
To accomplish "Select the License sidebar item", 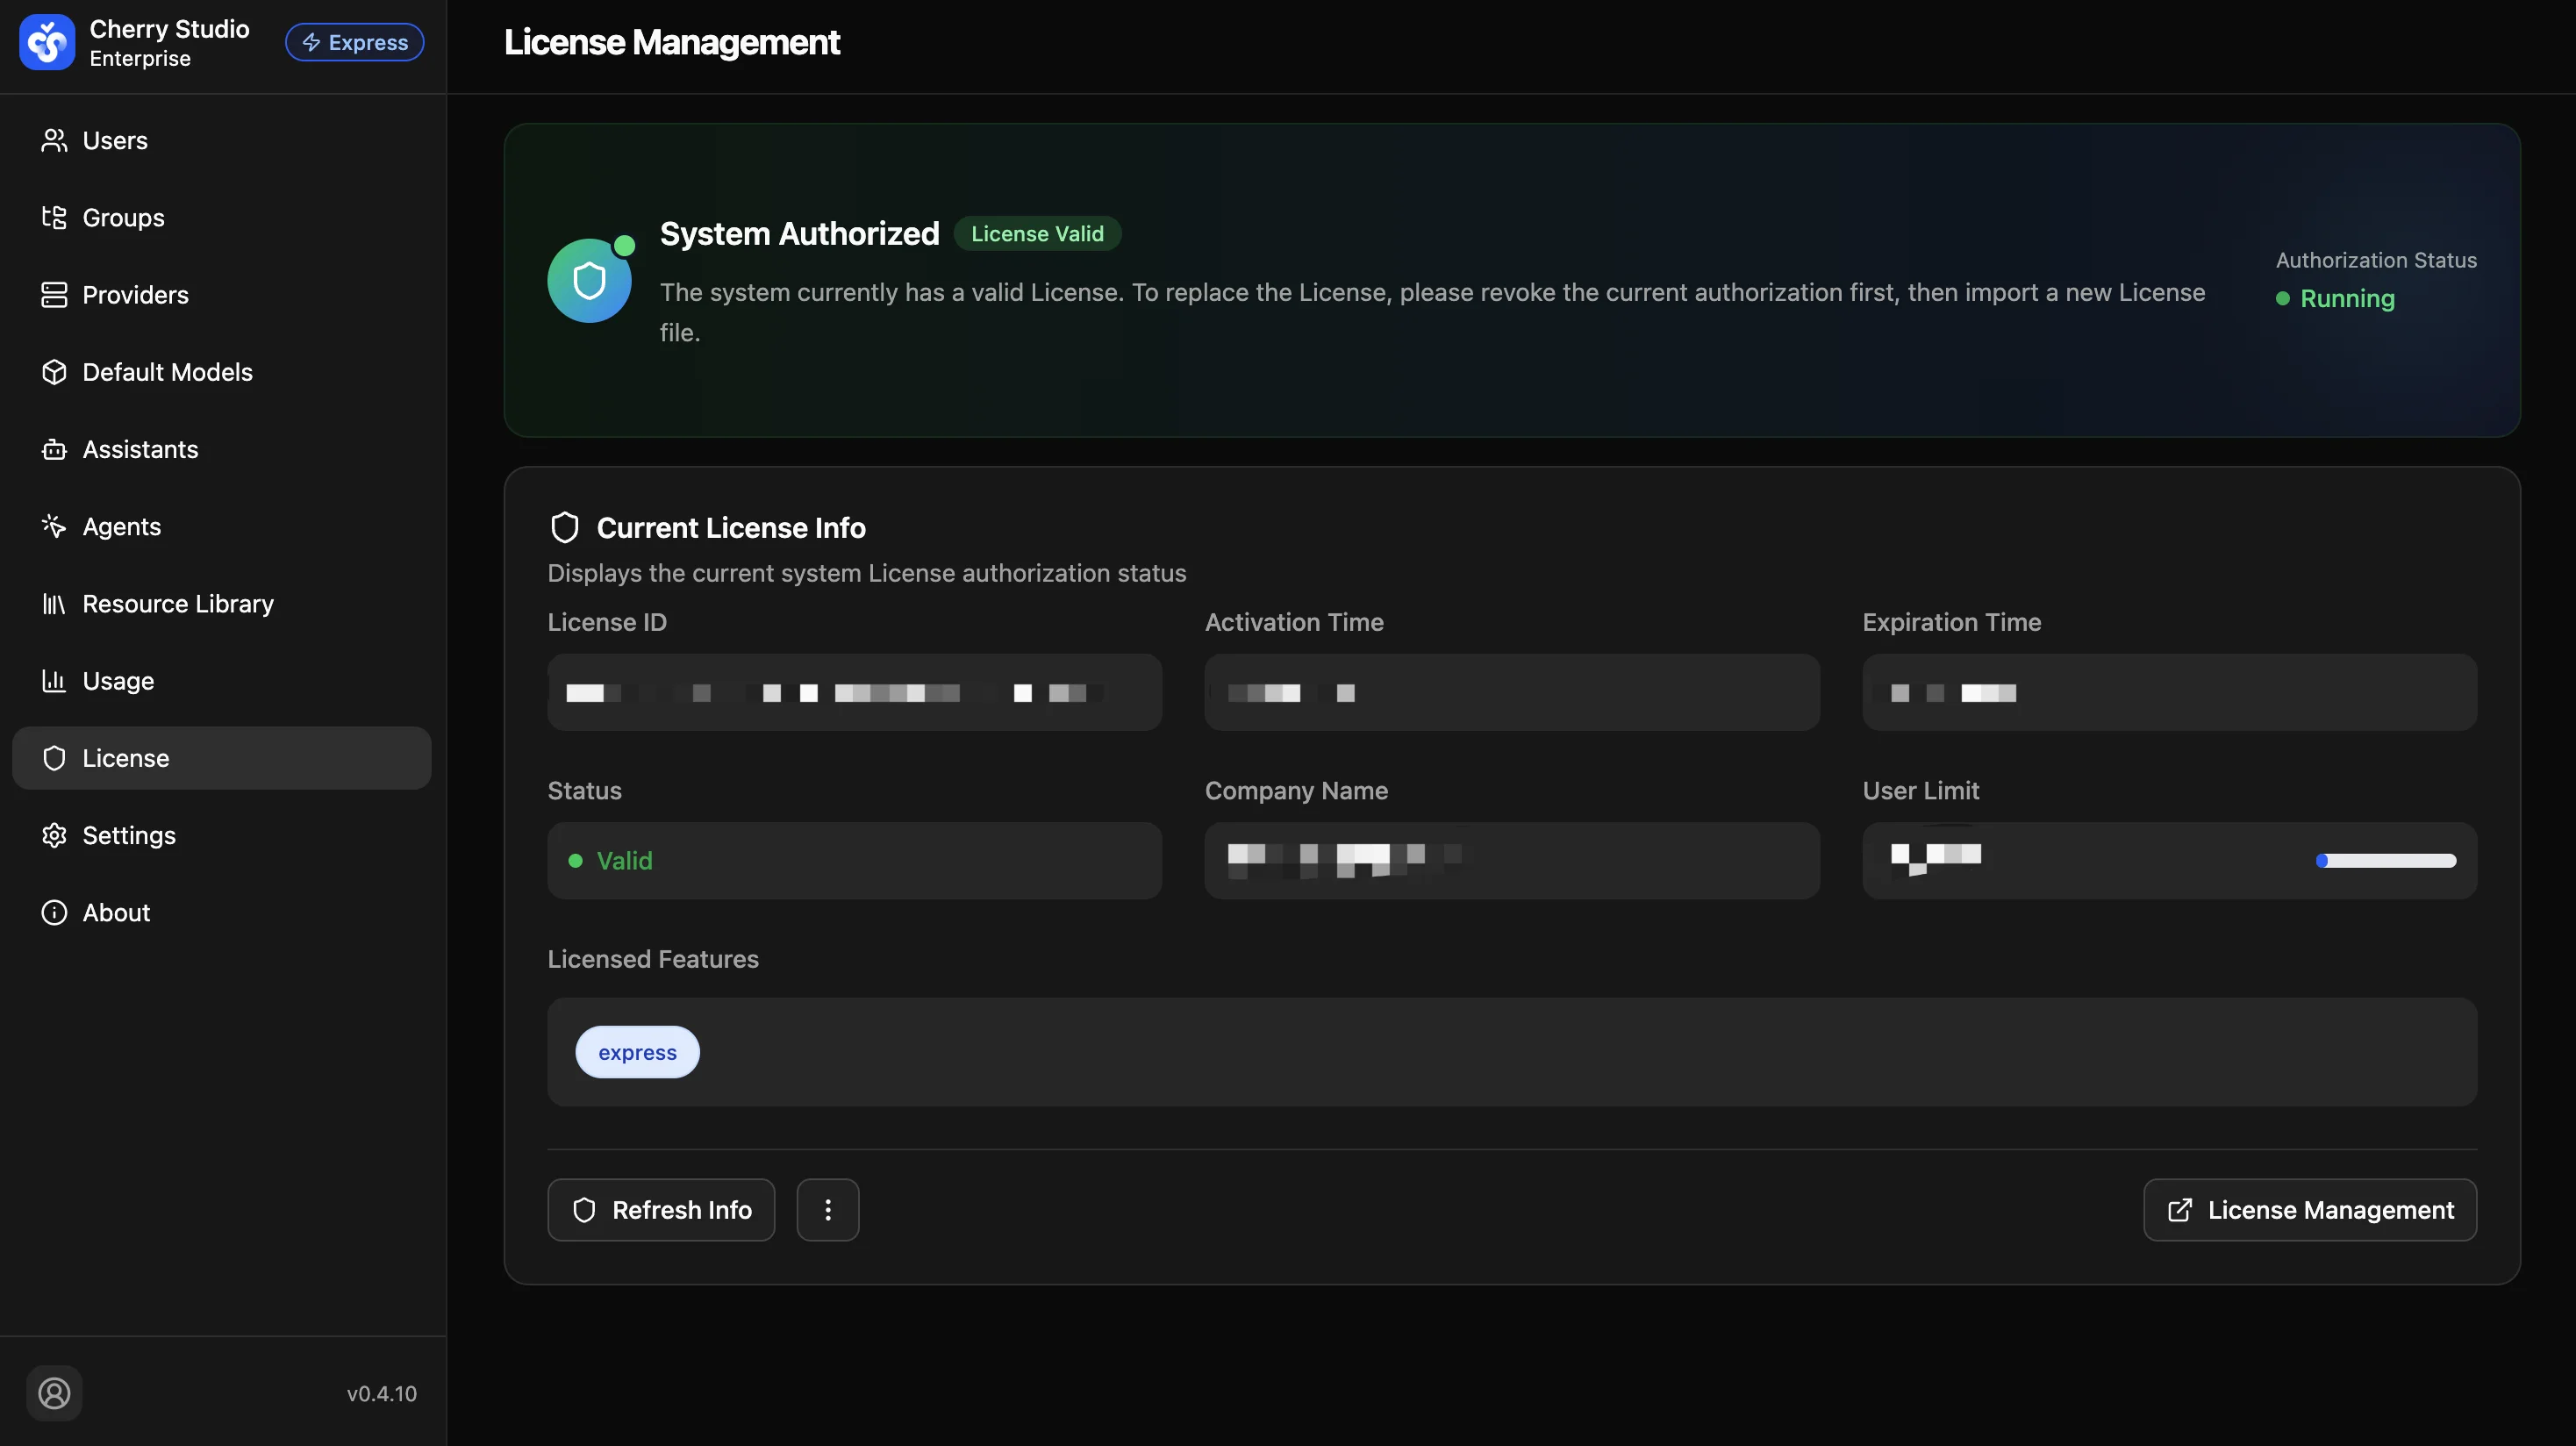I will coord(221,758).
